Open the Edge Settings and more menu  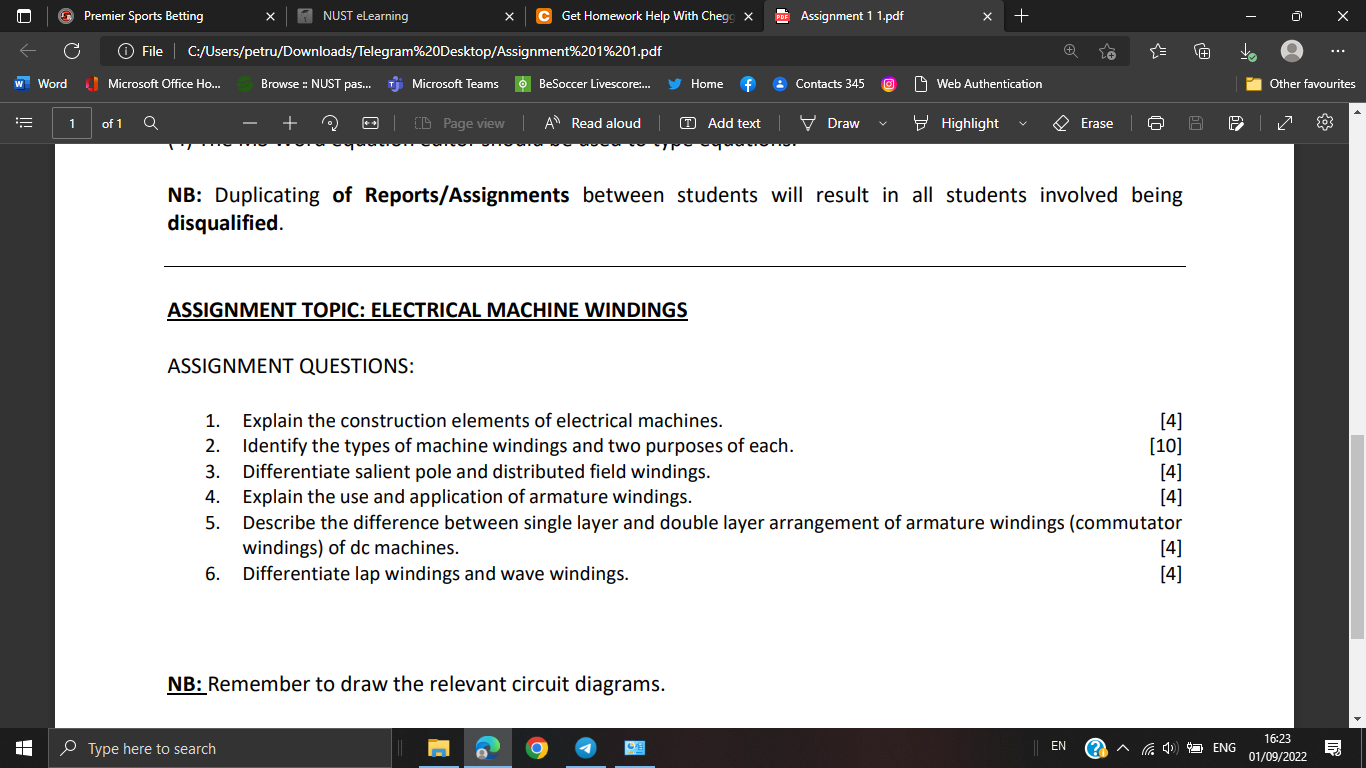(x=1338, y=51)
